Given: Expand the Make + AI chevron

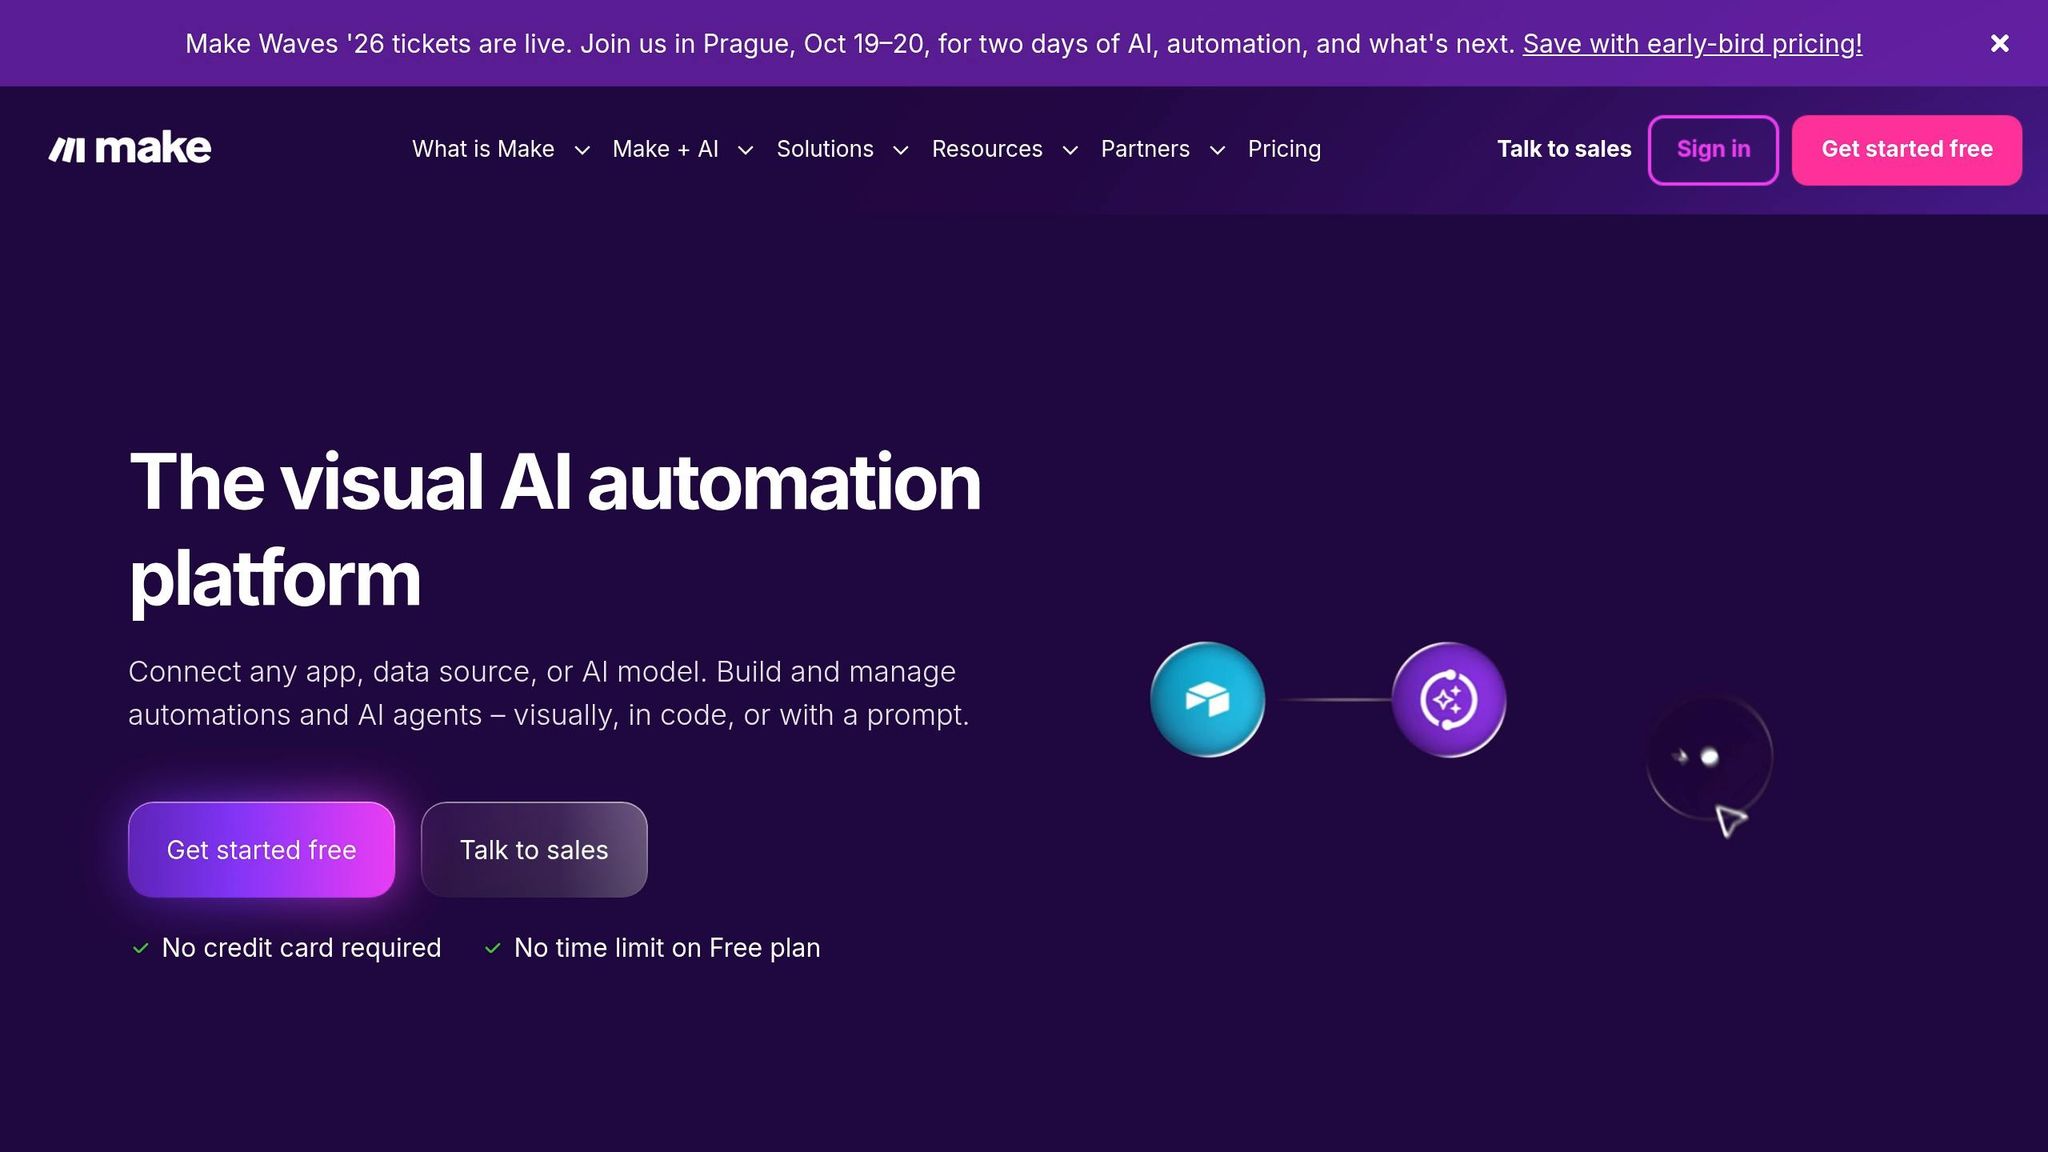Looking at the screenshot, I should click(745, 150).
